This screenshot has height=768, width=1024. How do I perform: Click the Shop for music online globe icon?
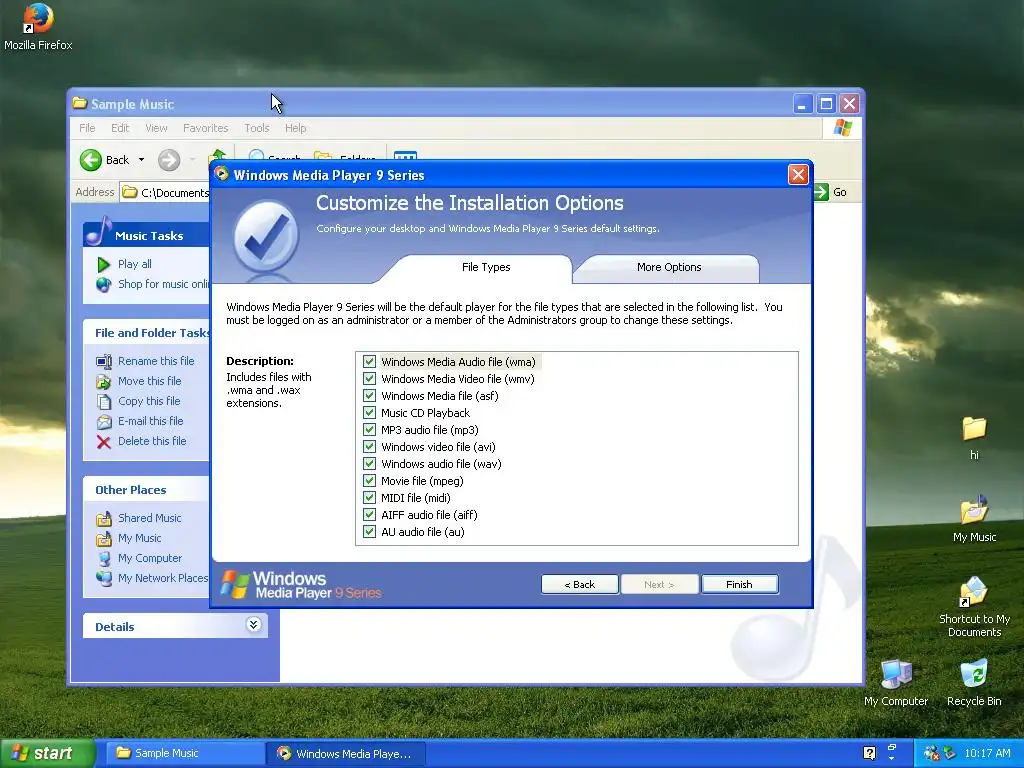(103, 285)
